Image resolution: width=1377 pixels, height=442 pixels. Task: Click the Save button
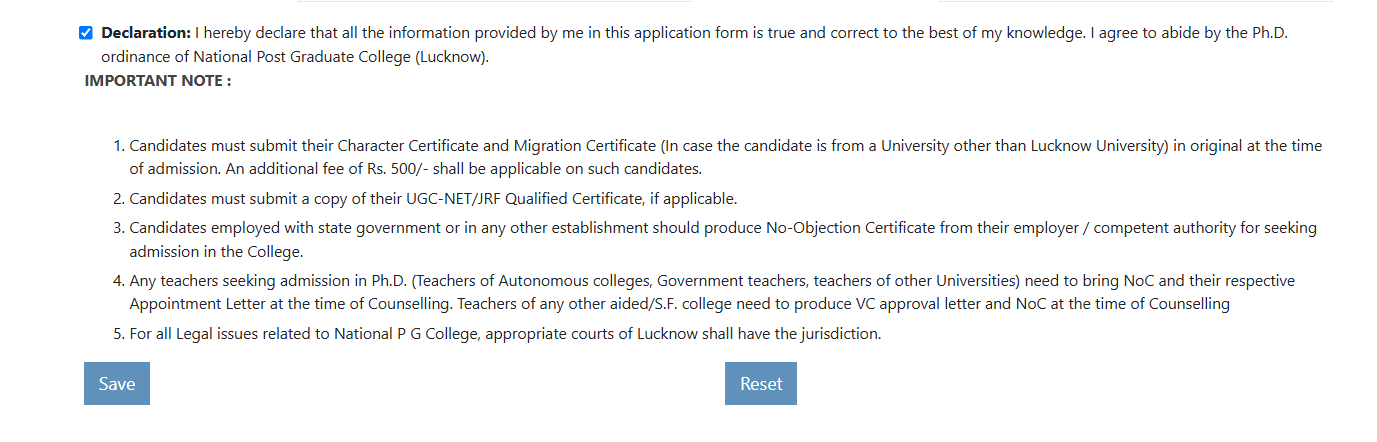coord(116,384)
